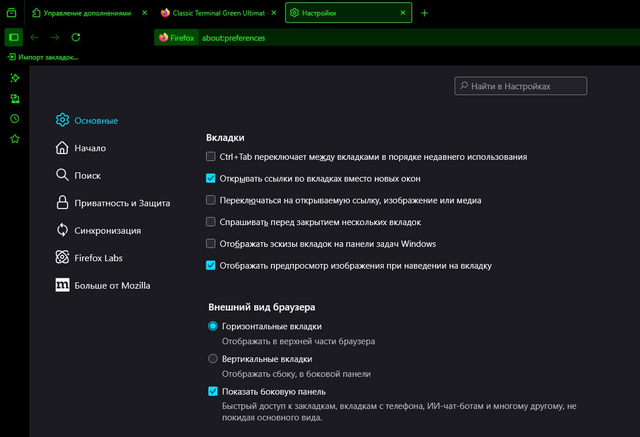Image resolution: width=640 pixels, height=437 pixels.
Task: Click 'Импорт закладок...' bookmarks toolbar link
Action: (43, 57)
